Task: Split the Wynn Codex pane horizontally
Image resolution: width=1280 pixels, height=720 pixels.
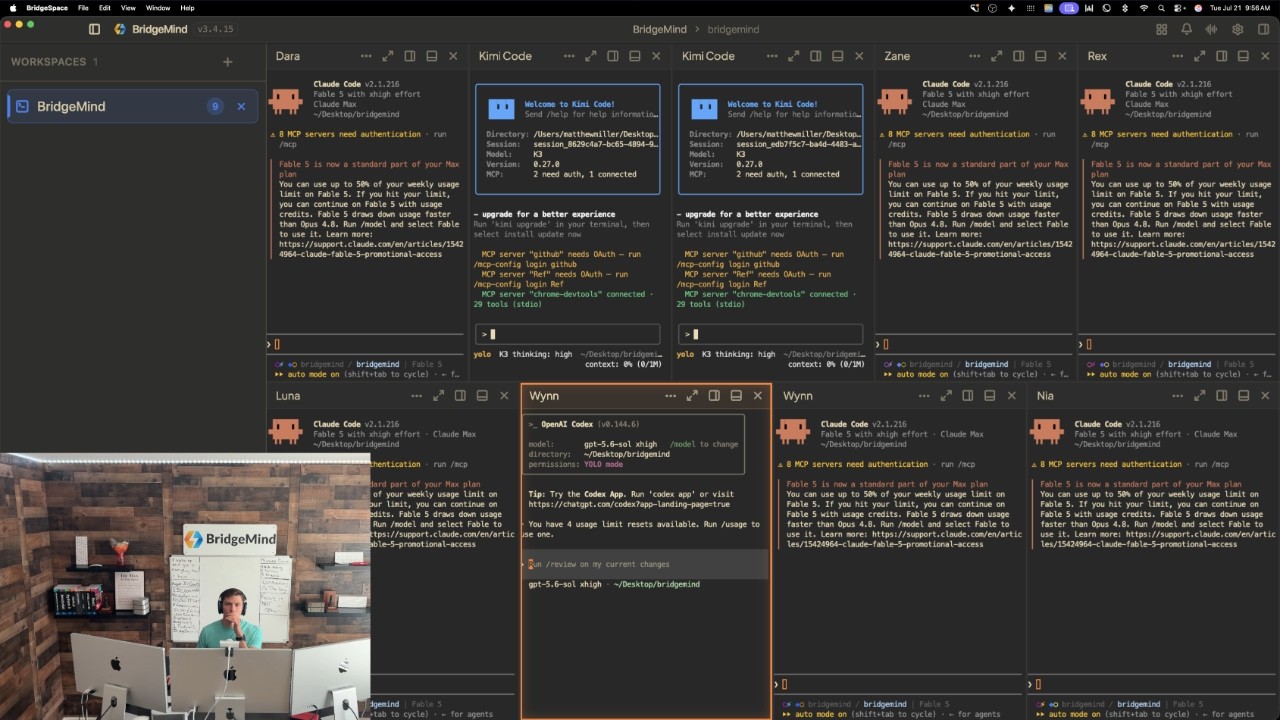Action: pyautogui.click(x=736, y=396)
